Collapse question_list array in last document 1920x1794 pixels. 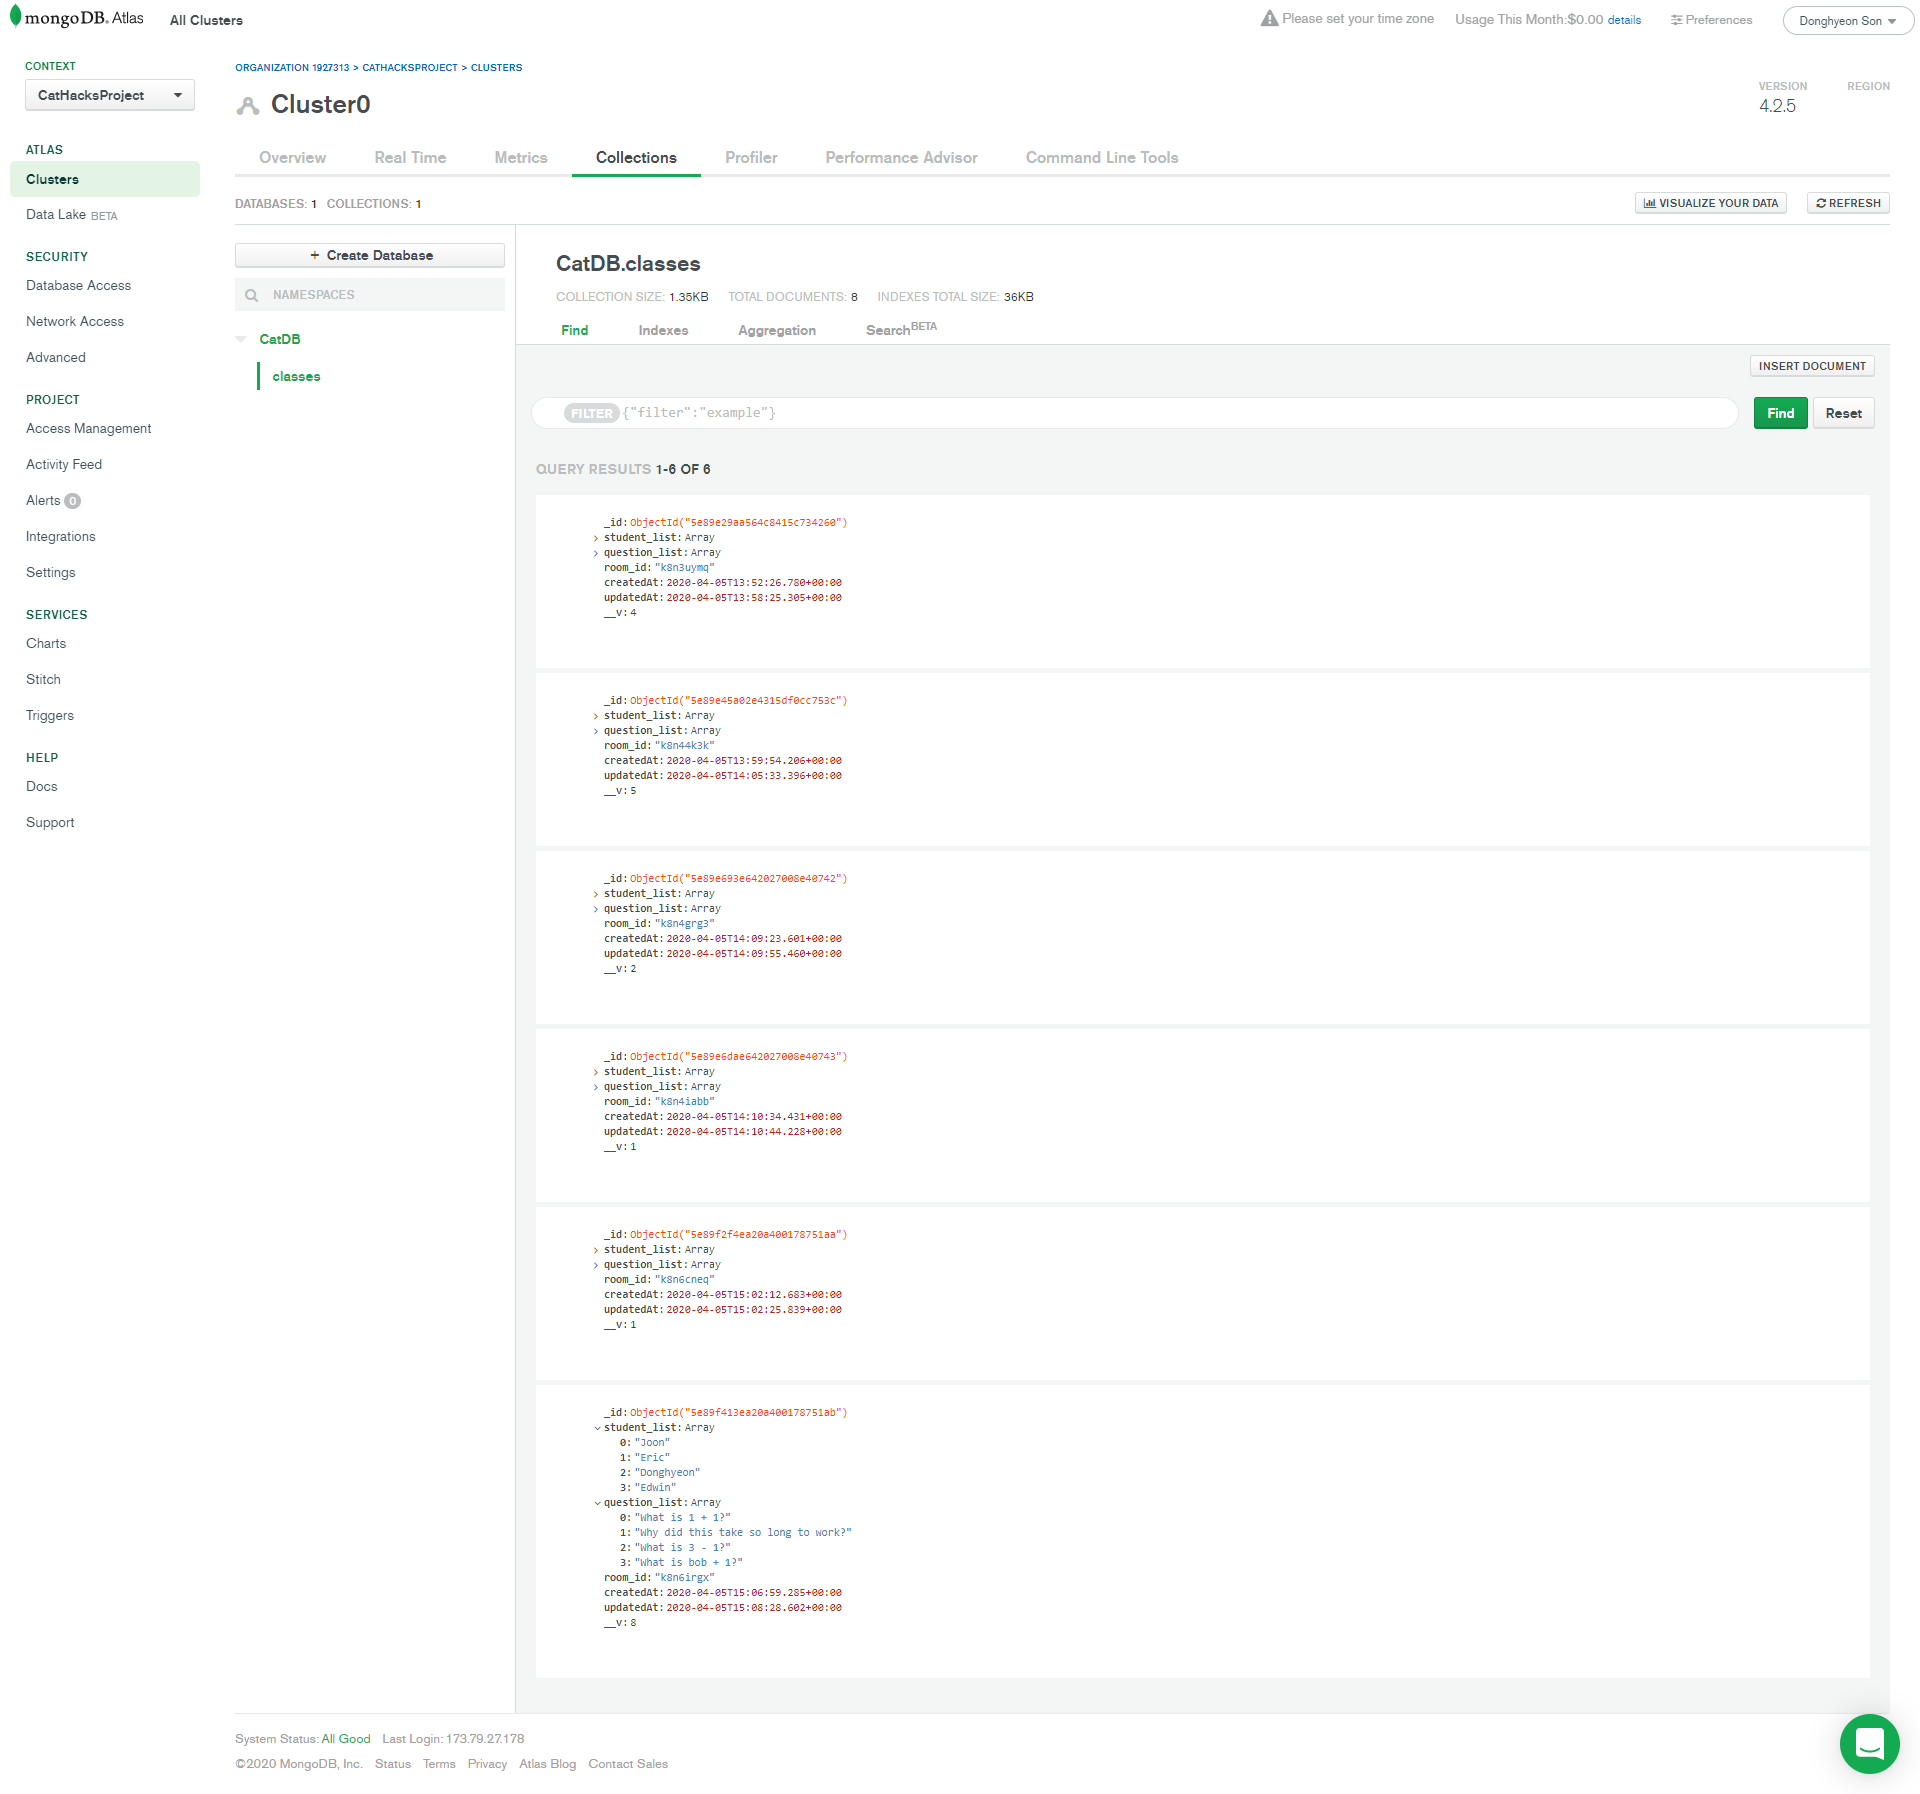(x=597, y=1503)
